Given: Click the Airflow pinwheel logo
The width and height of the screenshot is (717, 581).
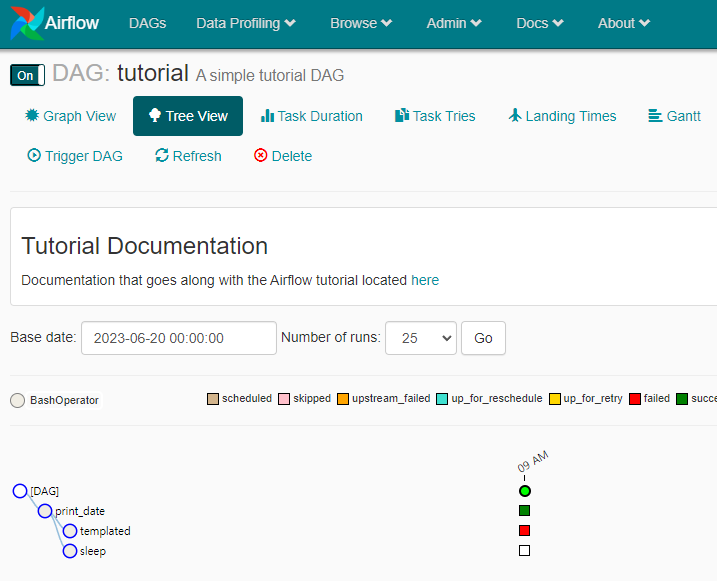Looking at the screenshot, I should (x=27, y=23).
